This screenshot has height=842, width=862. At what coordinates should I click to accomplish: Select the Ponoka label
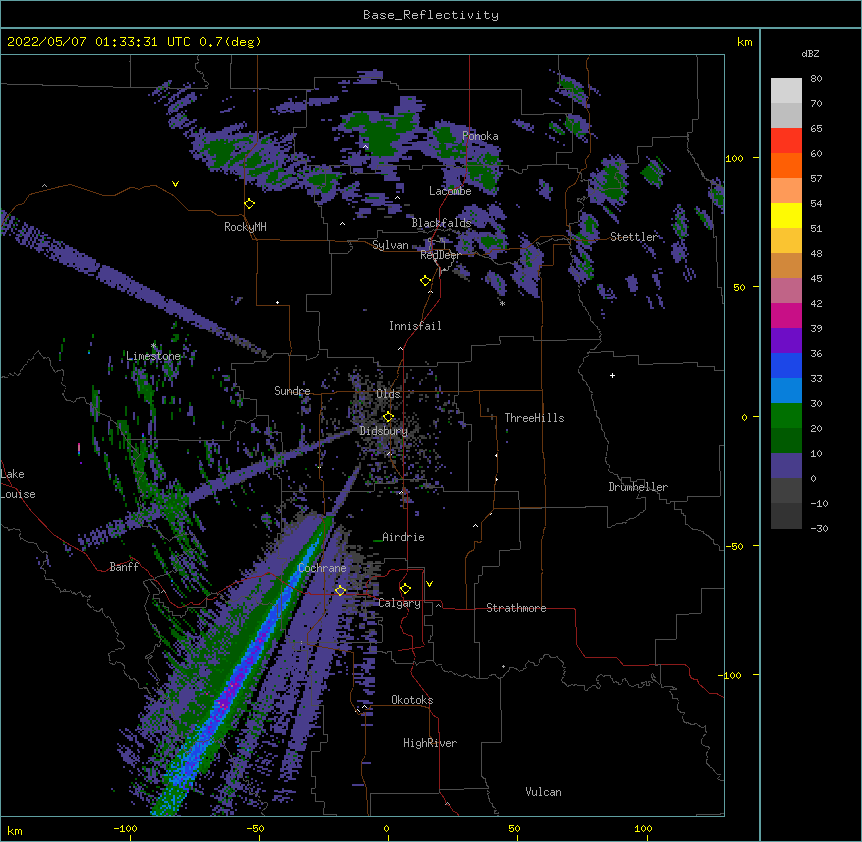(480, 136)
